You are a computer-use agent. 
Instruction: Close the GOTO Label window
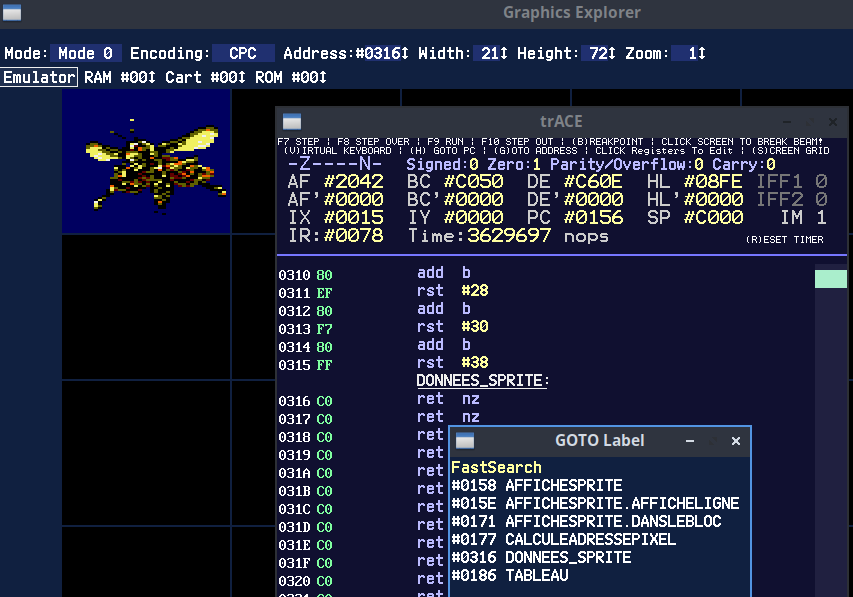736,441
